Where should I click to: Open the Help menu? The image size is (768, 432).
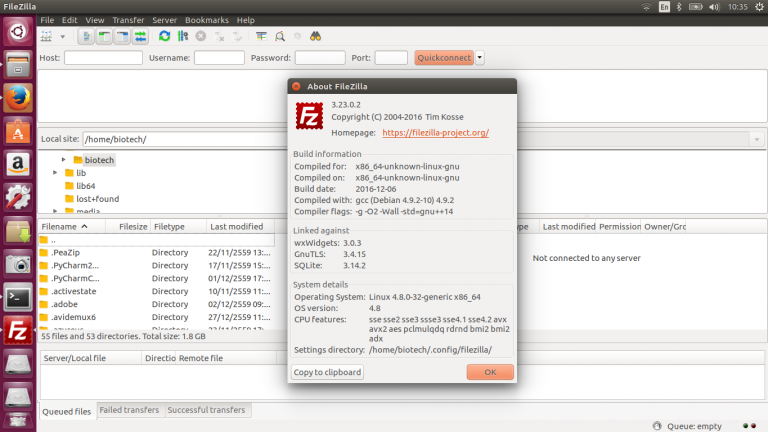click(245, 20)
